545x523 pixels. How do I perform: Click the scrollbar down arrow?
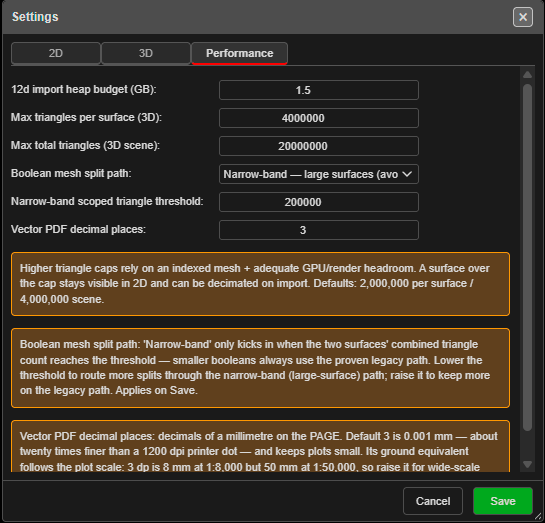527,465
